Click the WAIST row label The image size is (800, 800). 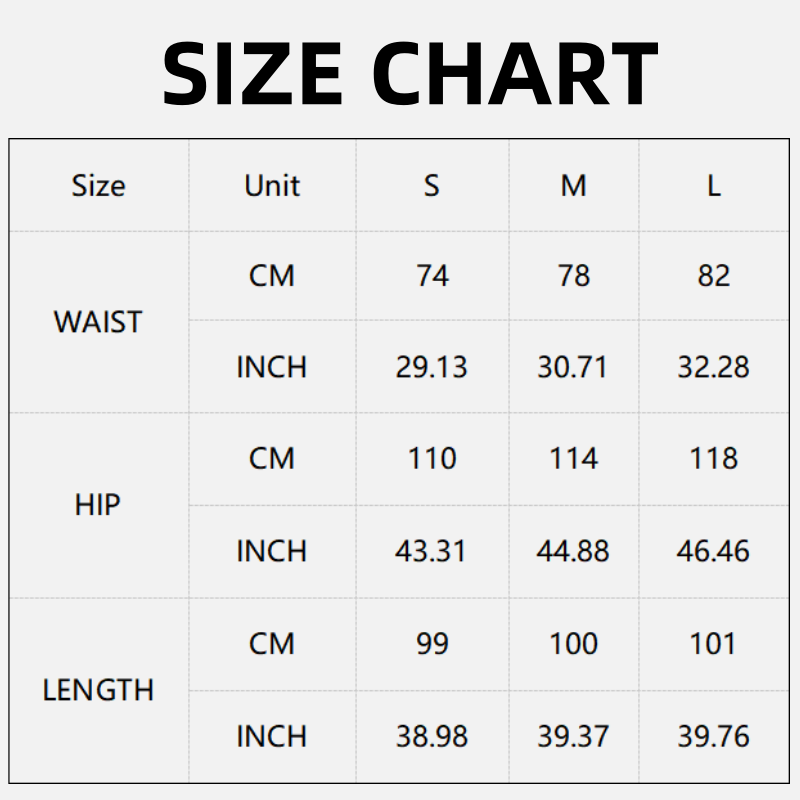pyautogui.click(x=98, y=322)
